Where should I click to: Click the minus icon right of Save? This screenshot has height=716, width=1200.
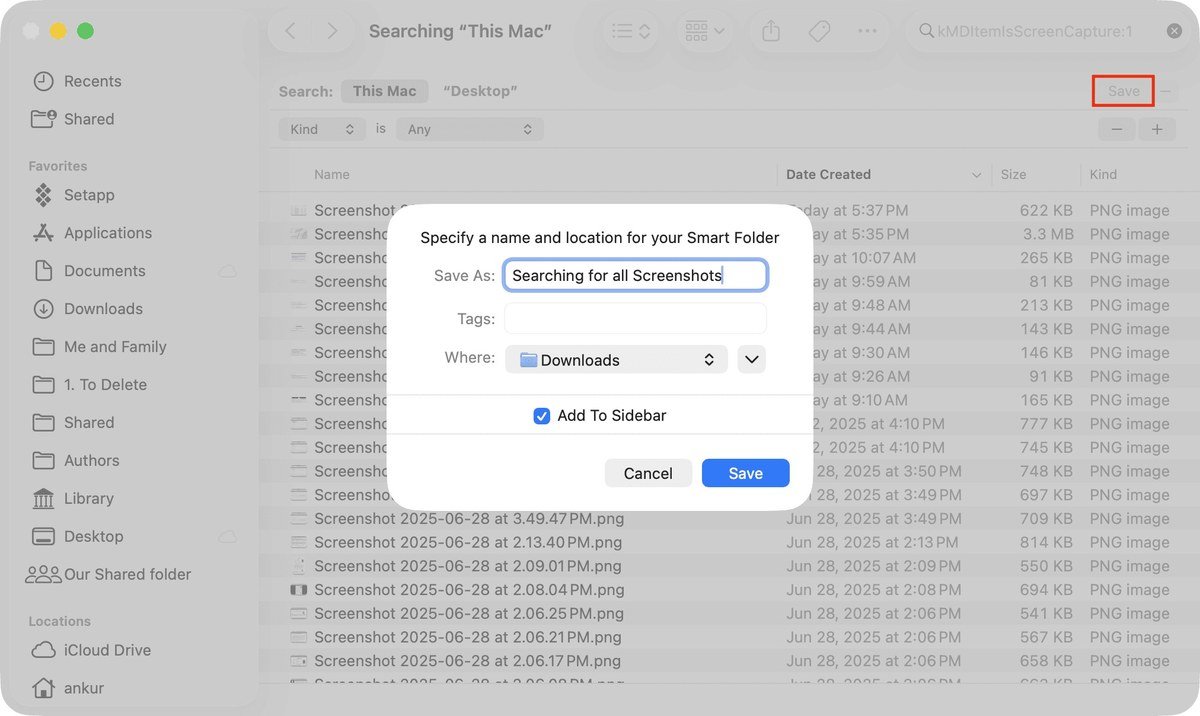pyautogui.click(x=1166, y=91)
